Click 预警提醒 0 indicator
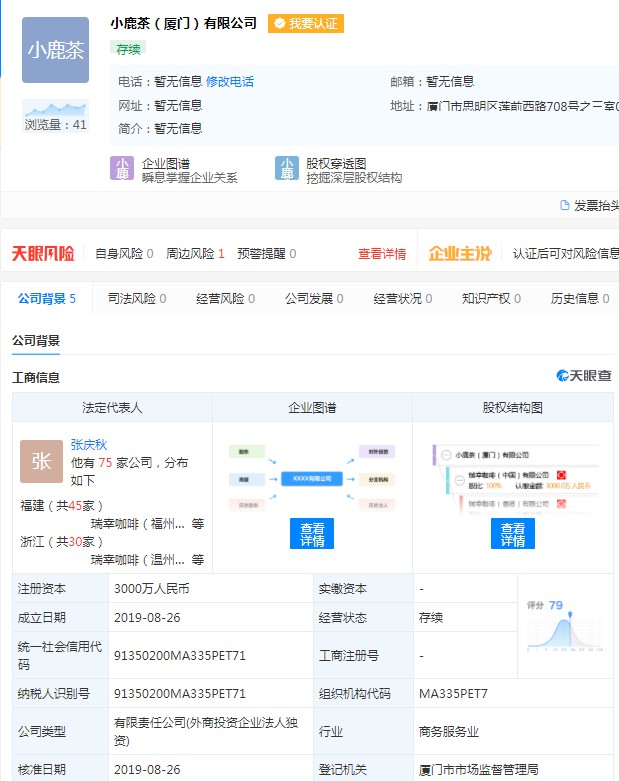 pos(267,254)
